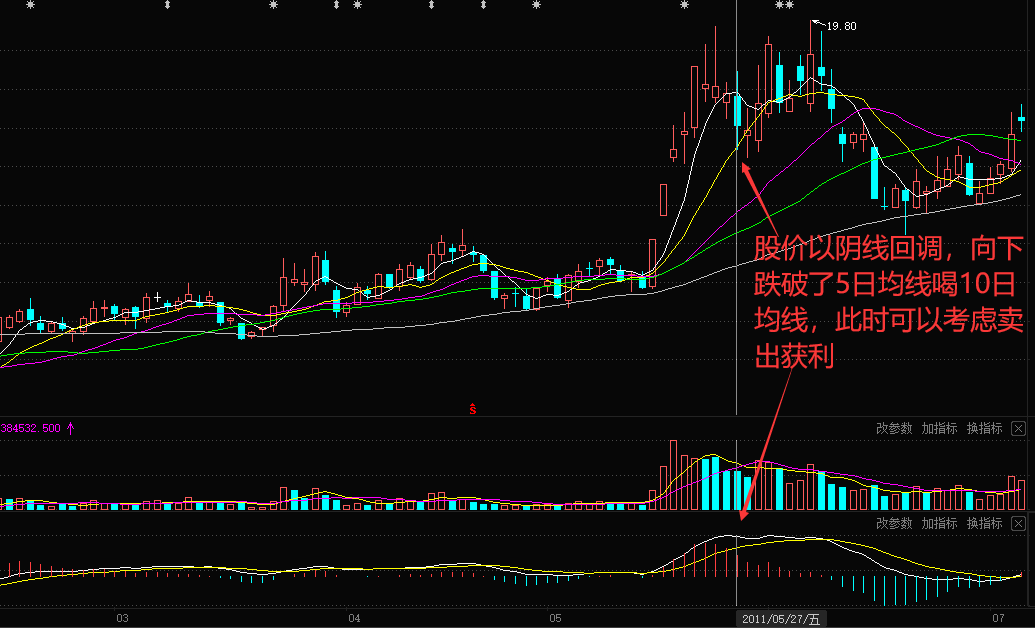Click the magenta up arrow beside 384532.500
Screen dimensions: 1035x628
71,428
